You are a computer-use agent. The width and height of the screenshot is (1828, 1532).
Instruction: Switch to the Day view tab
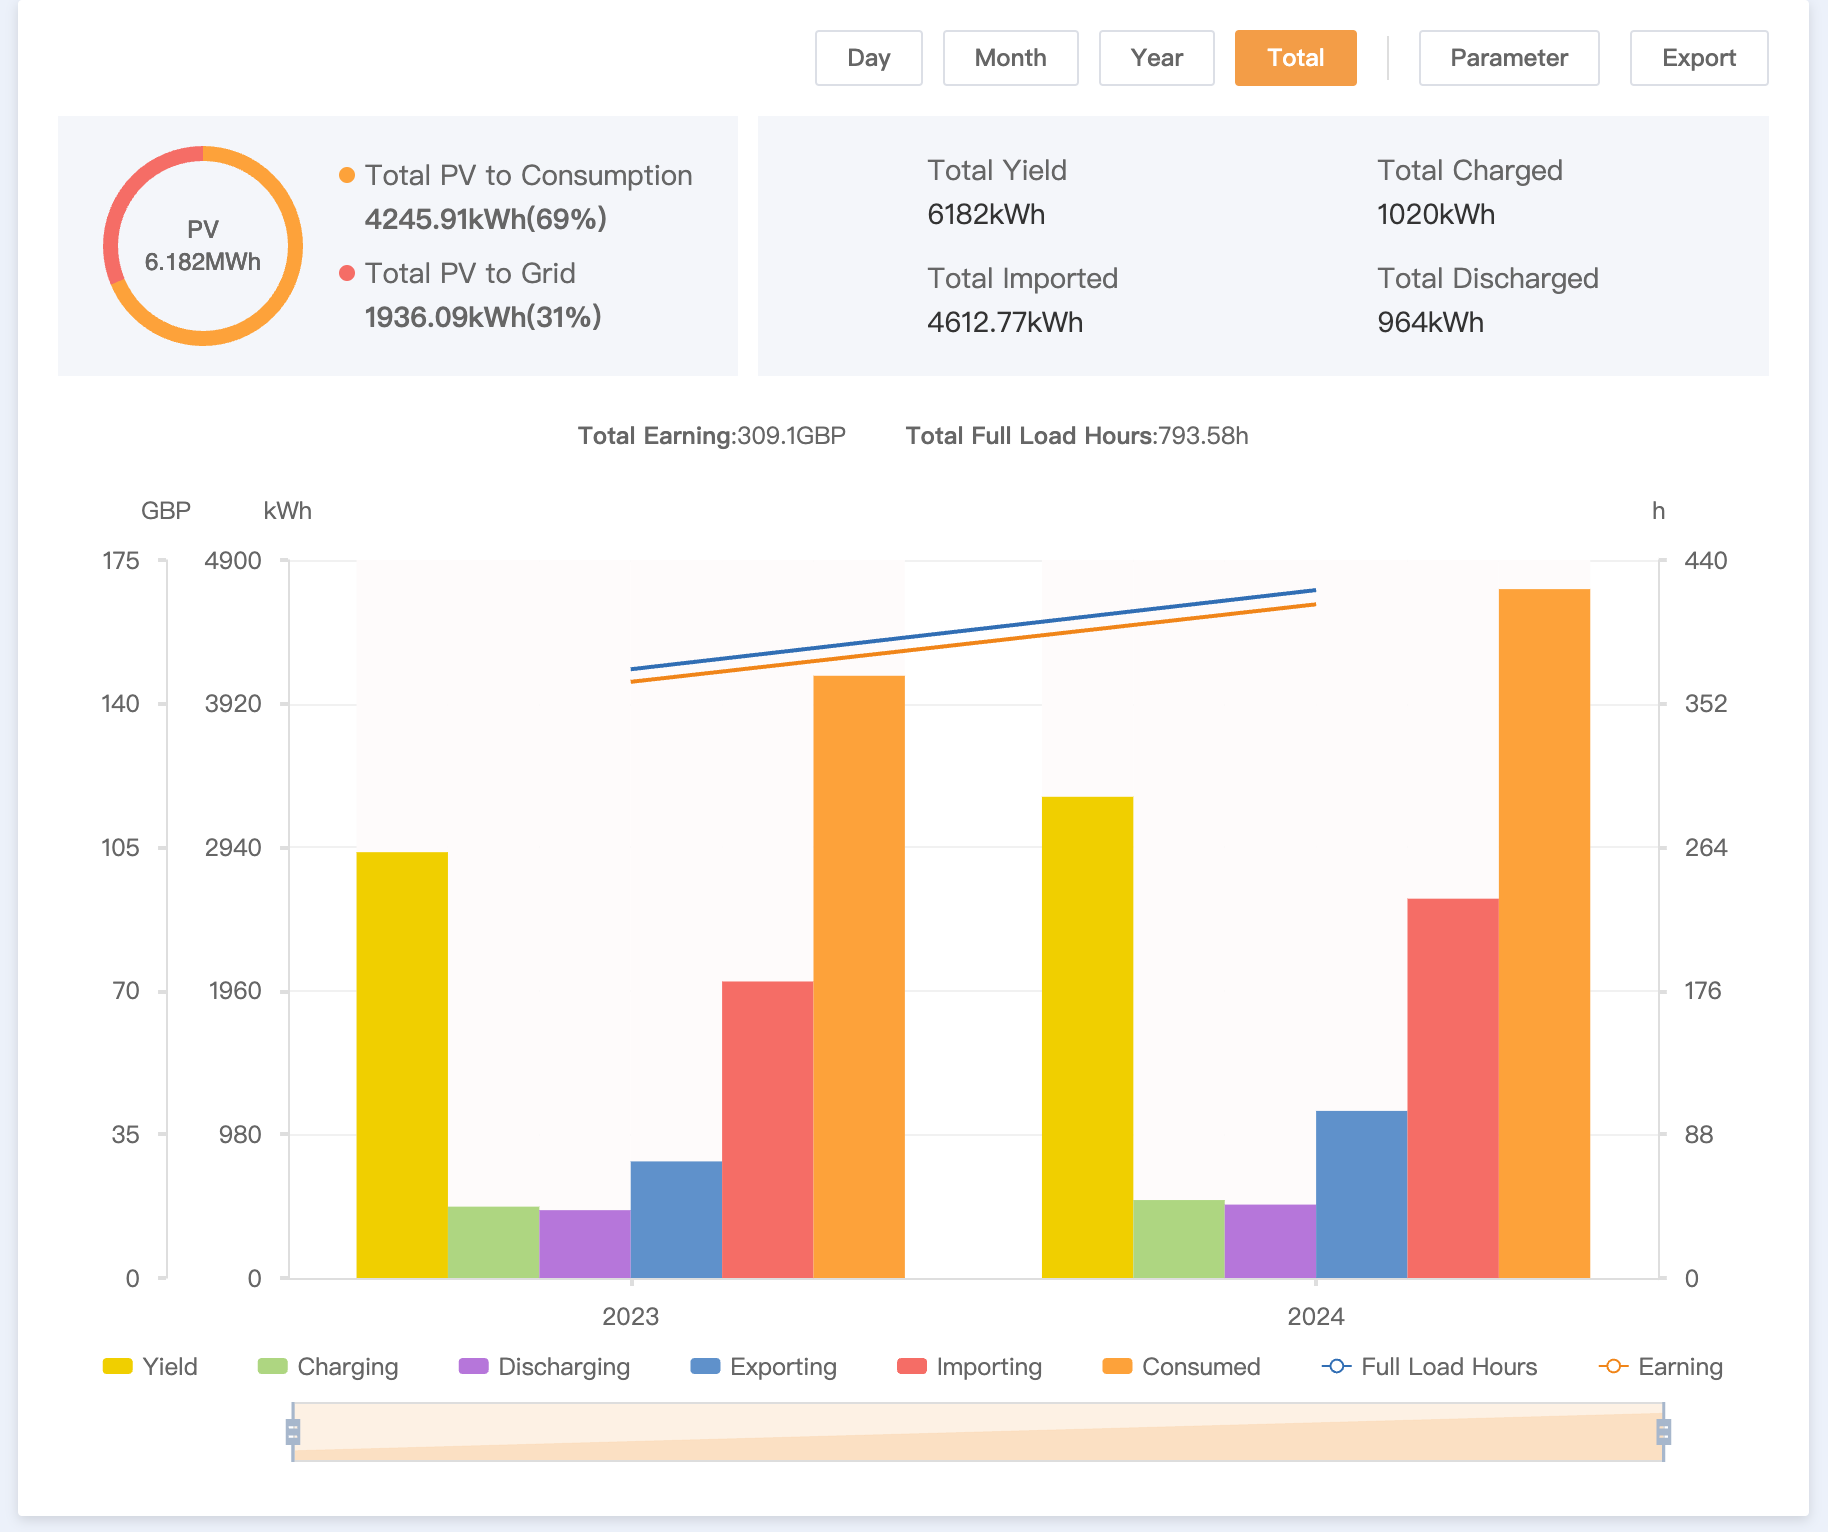868,58
